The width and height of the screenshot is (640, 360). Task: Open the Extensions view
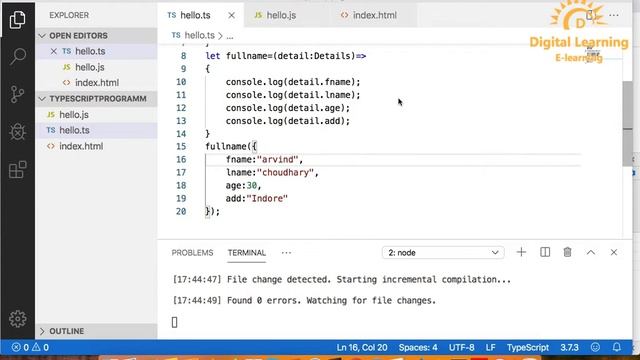18,169
